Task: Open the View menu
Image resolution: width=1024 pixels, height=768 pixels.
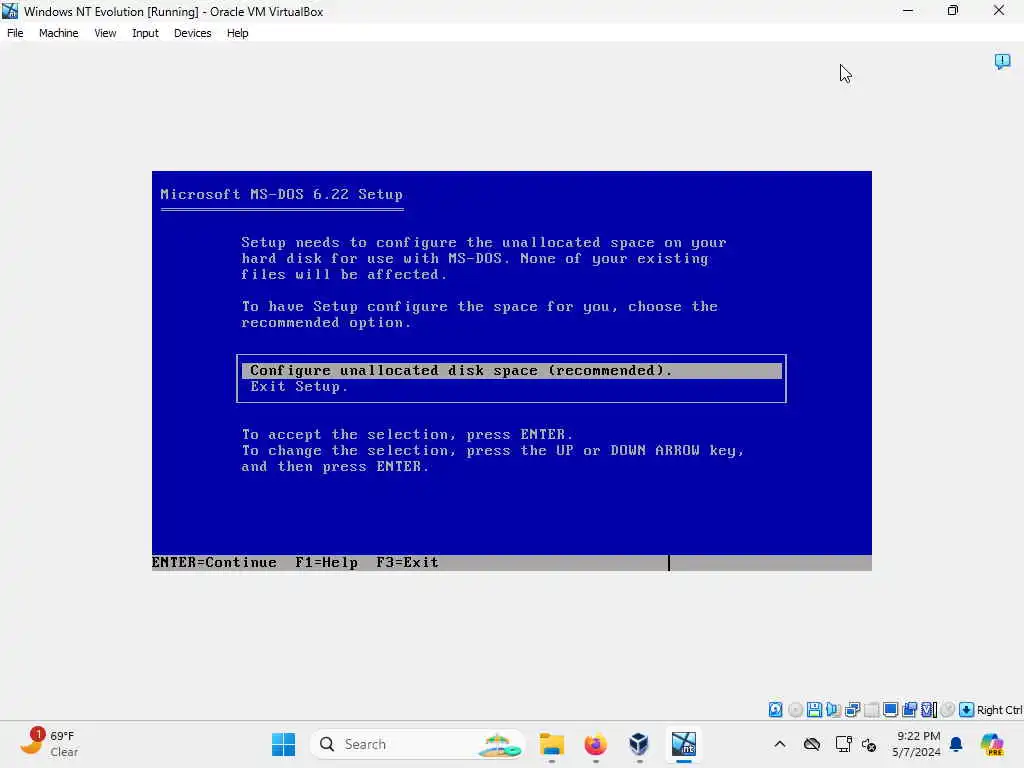Action: 105,33
